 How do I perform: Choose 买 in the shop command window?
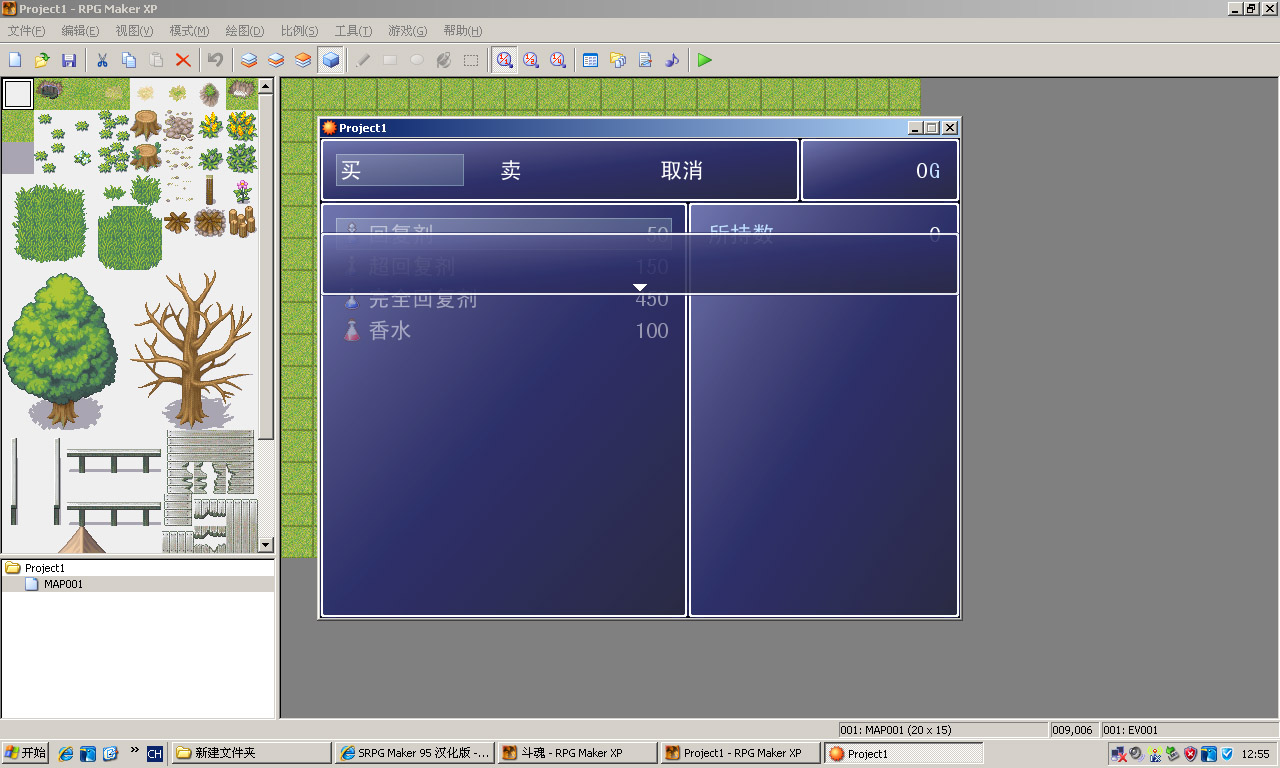400,170
